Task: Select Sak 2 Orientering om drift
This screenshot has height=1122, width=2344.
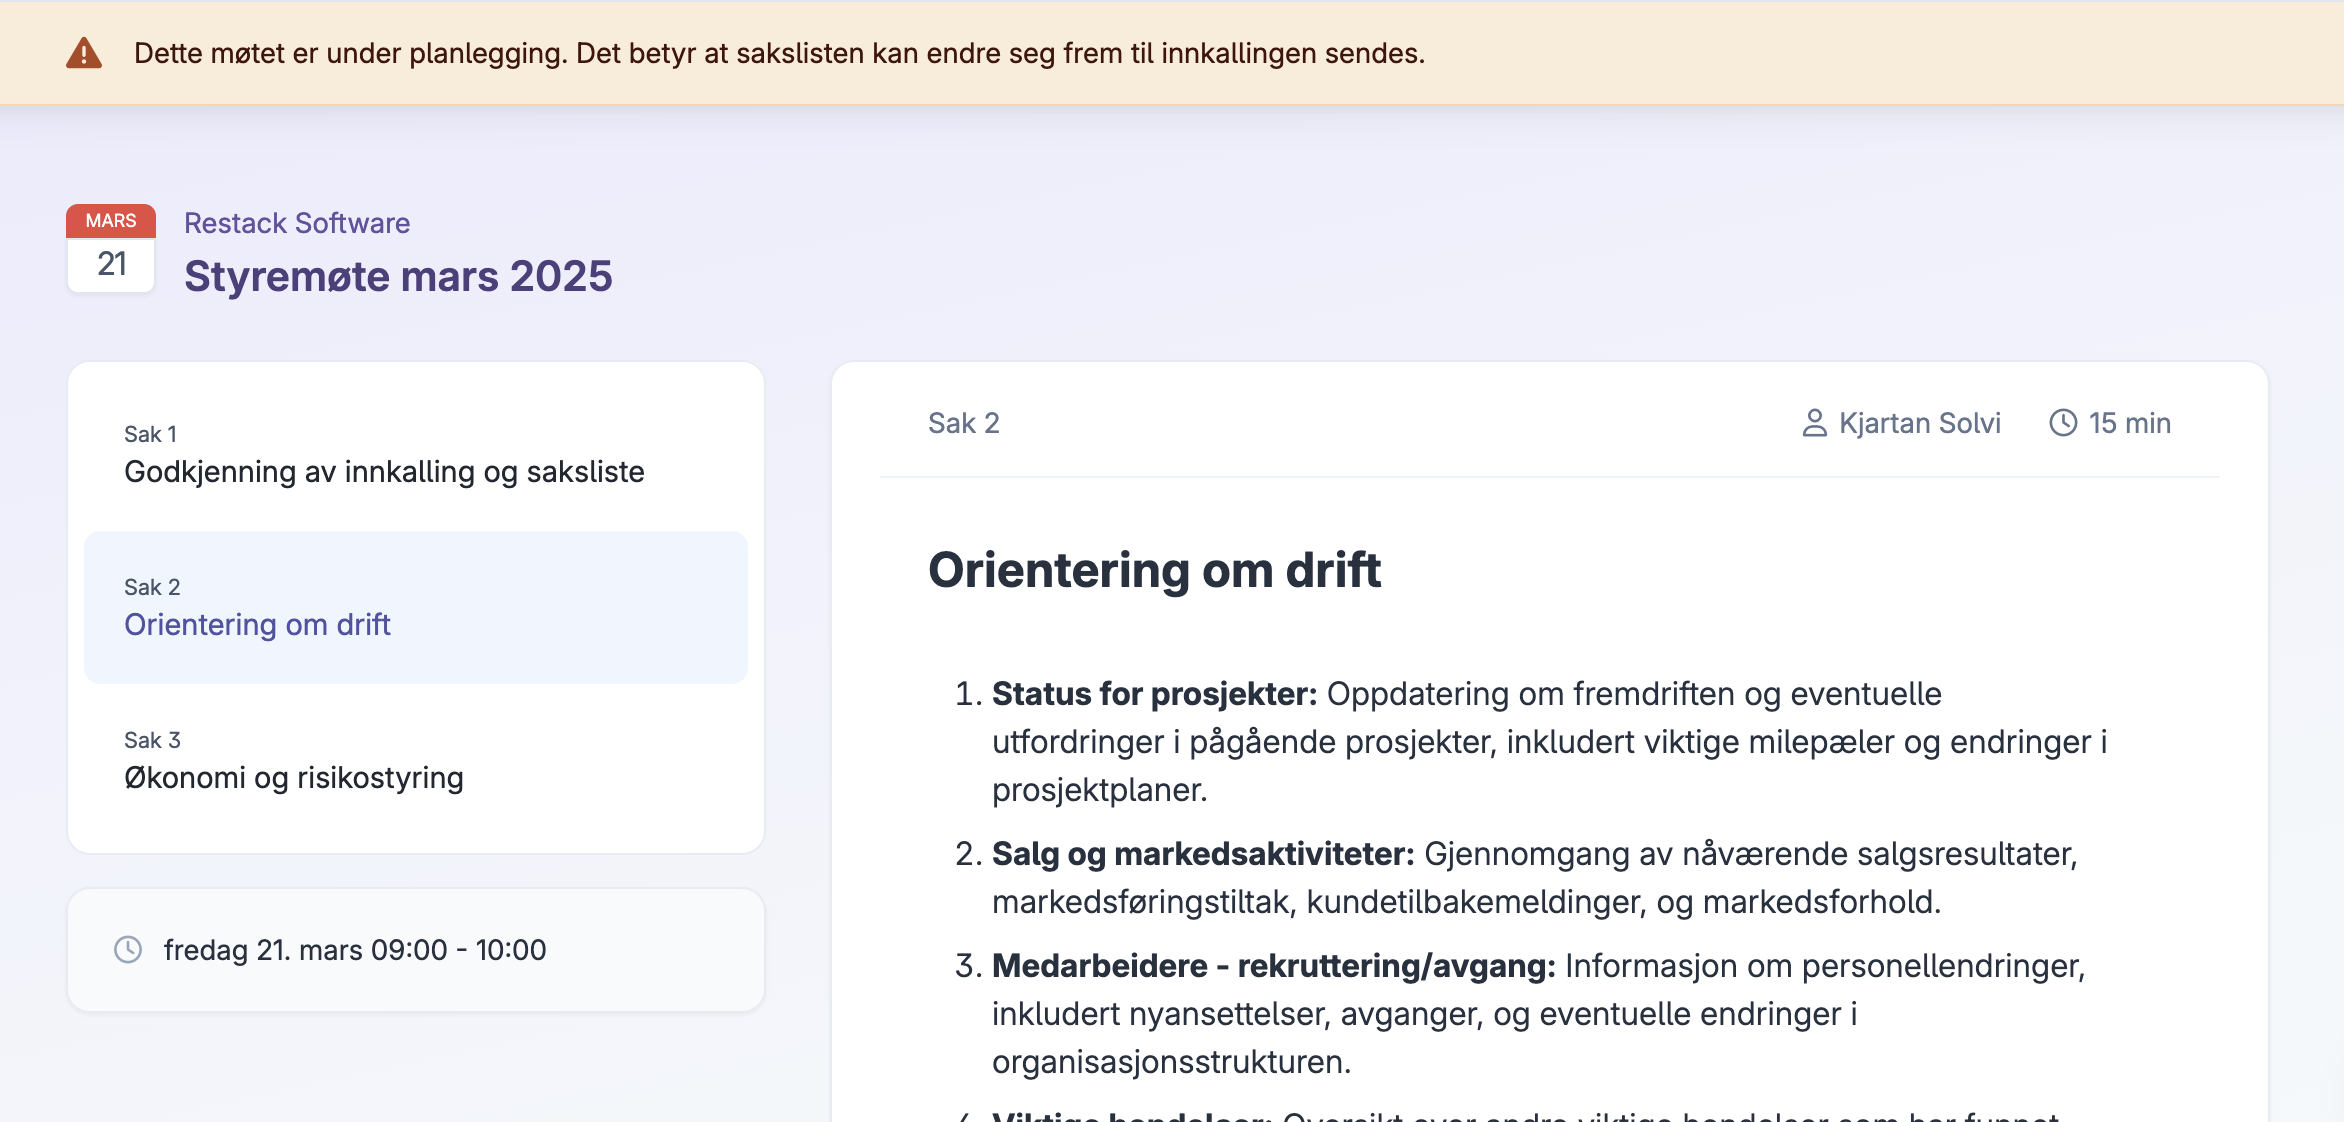Action: pyautogui.click(x=416, y=608)
